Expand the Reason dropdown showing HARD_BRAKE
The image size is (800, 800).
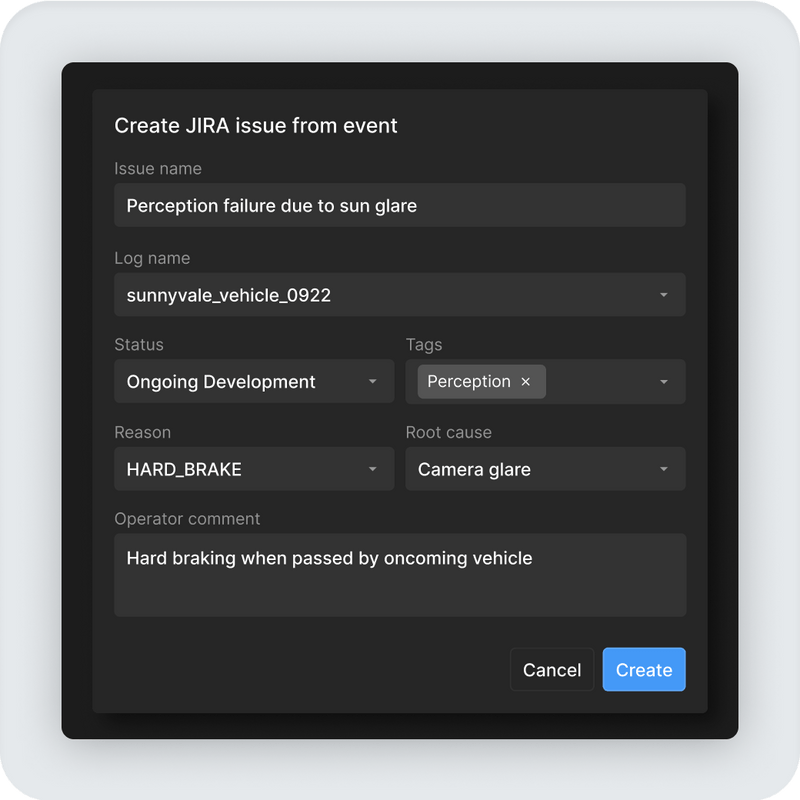tap(253, 468)
